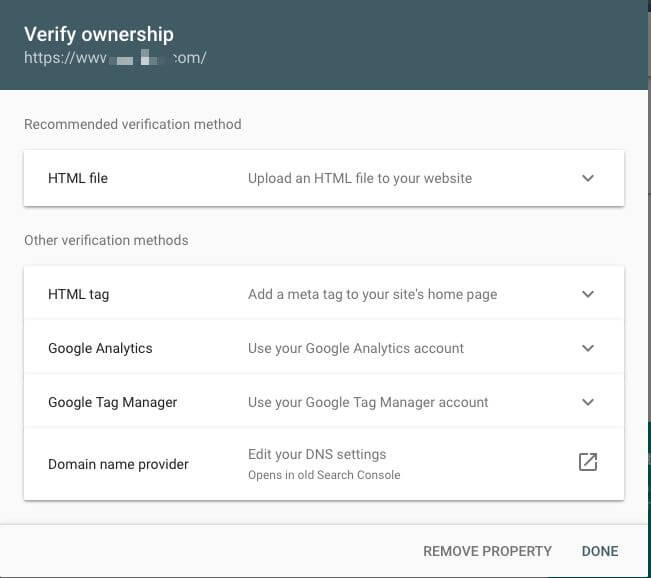Click the blurred property URL in header
Viewport: 651px width, 578px height.
(x=115, y=58)
